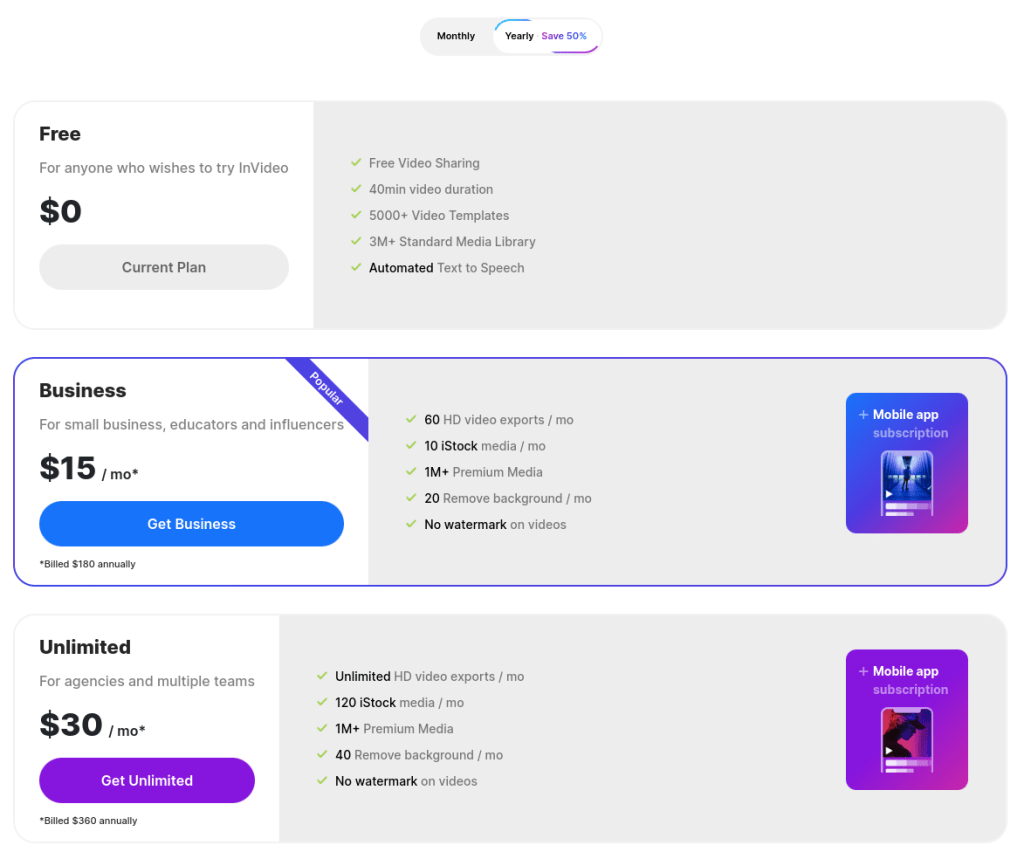This screenshot has width=1024, height=852.
Task: Click 'For agencies and multiple teams'
Action: (147, 681)
